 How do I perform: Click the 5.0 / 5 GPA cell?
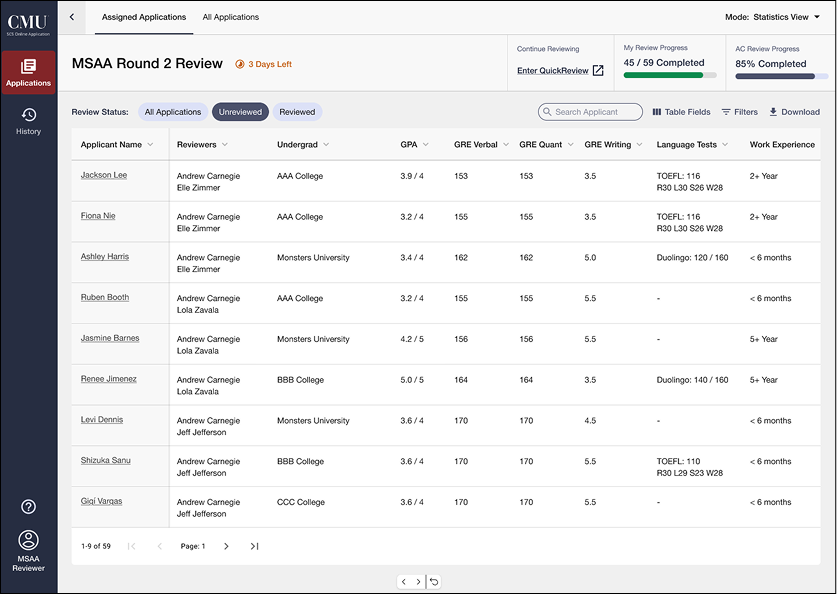[412, 380]
